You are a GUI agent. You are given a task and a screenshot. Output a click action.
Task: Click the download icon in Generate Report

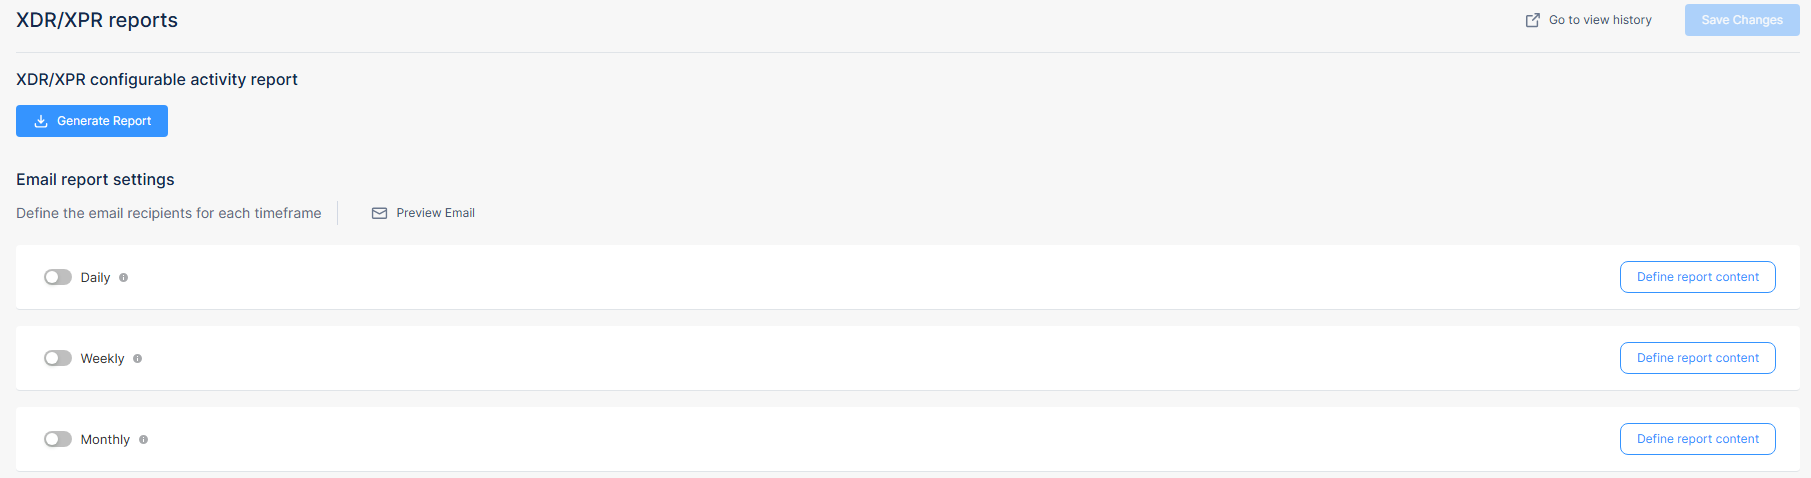point(41,121)
